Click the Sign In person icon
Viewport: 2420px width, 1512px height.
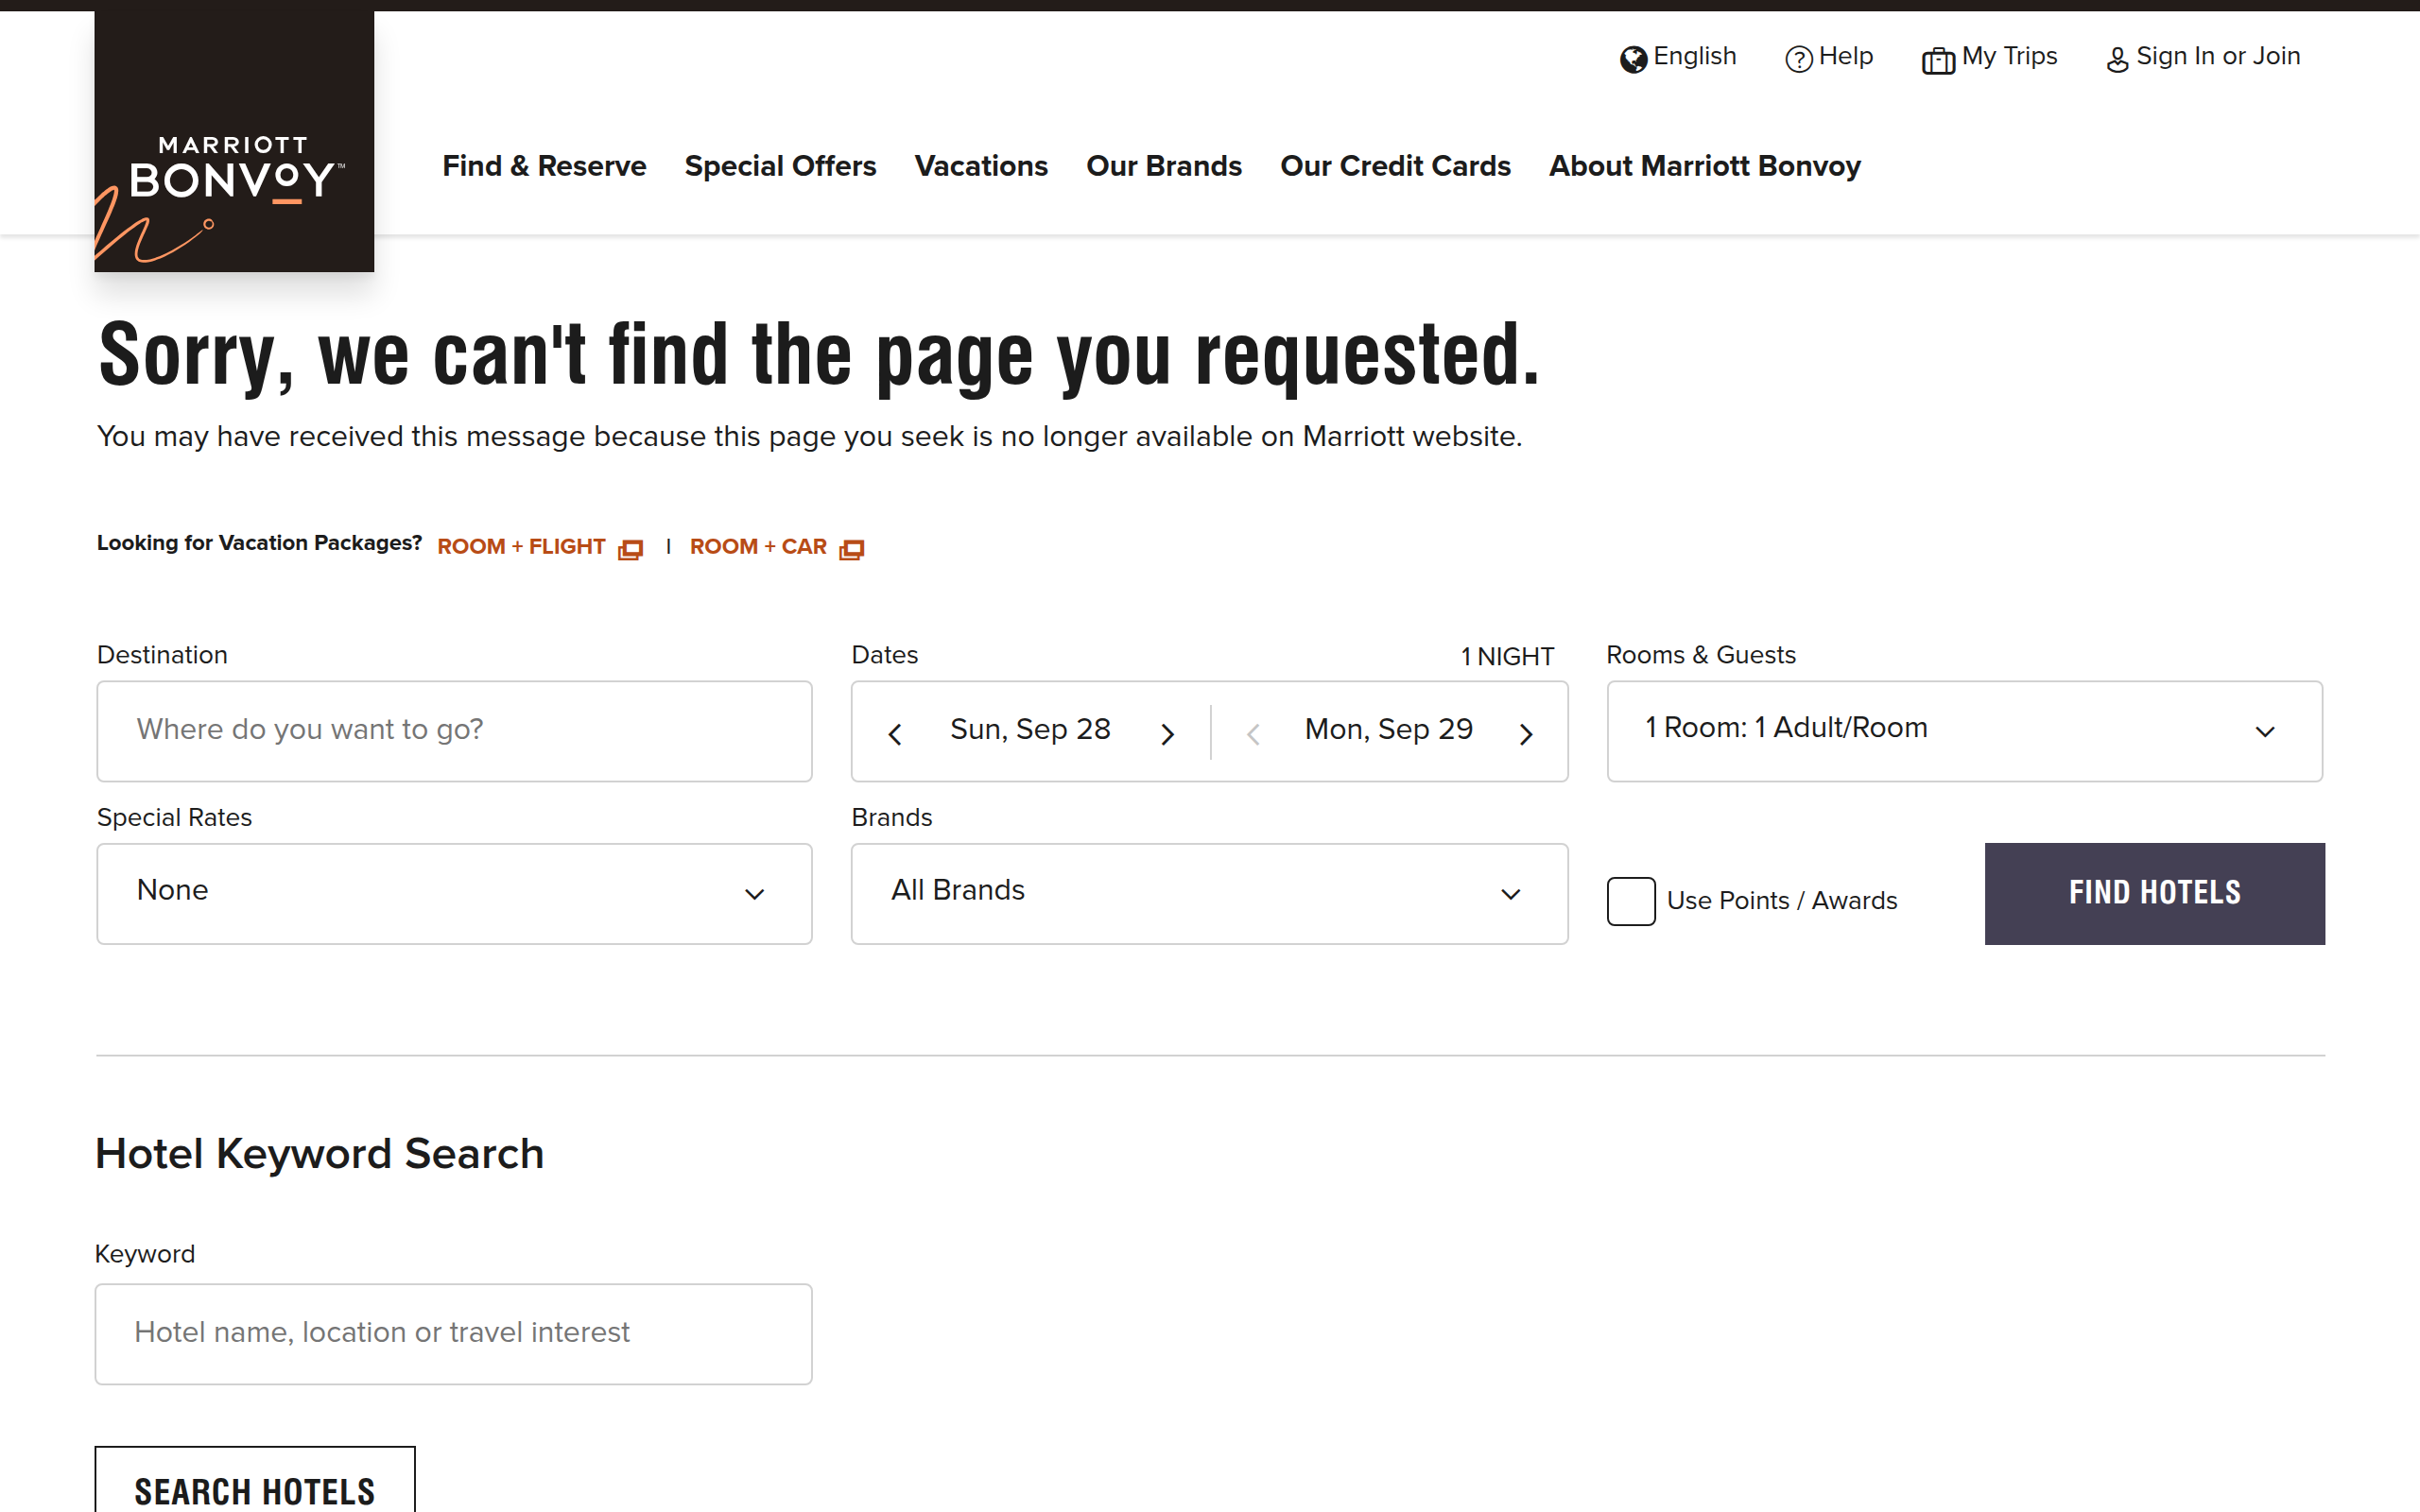[x=2117, y=61]
